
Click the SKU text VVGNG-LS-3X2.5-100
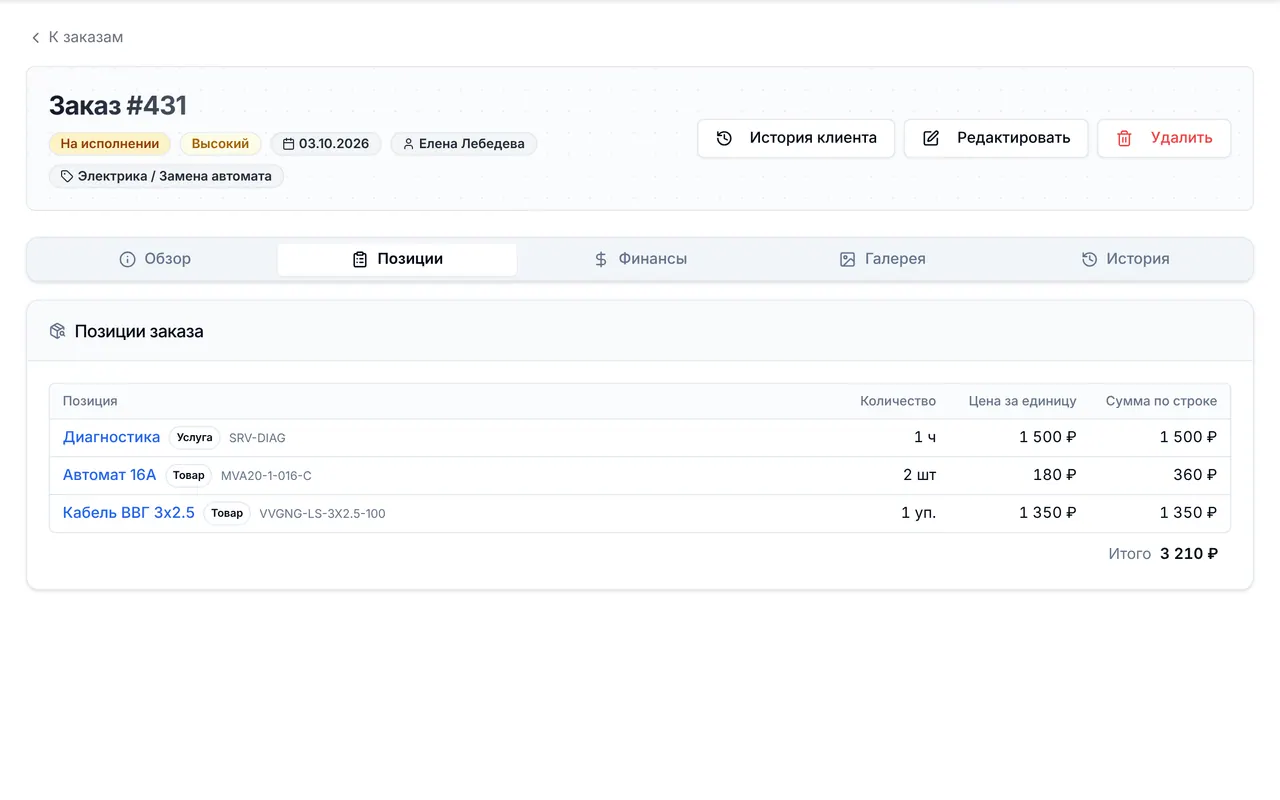coord(322,514)
